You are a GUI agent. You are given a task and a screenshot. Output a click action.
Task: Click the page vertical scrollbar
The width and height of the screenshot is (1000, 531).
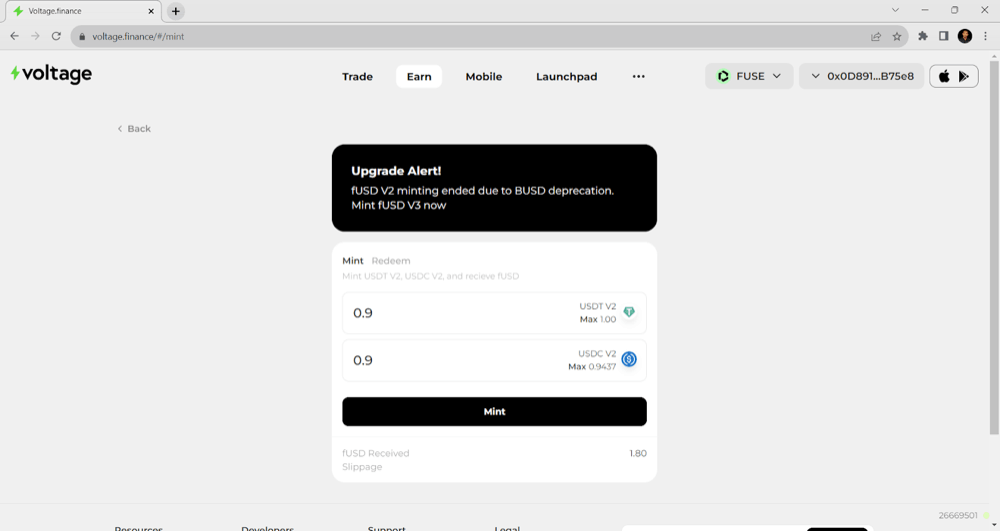pos(994,248)
